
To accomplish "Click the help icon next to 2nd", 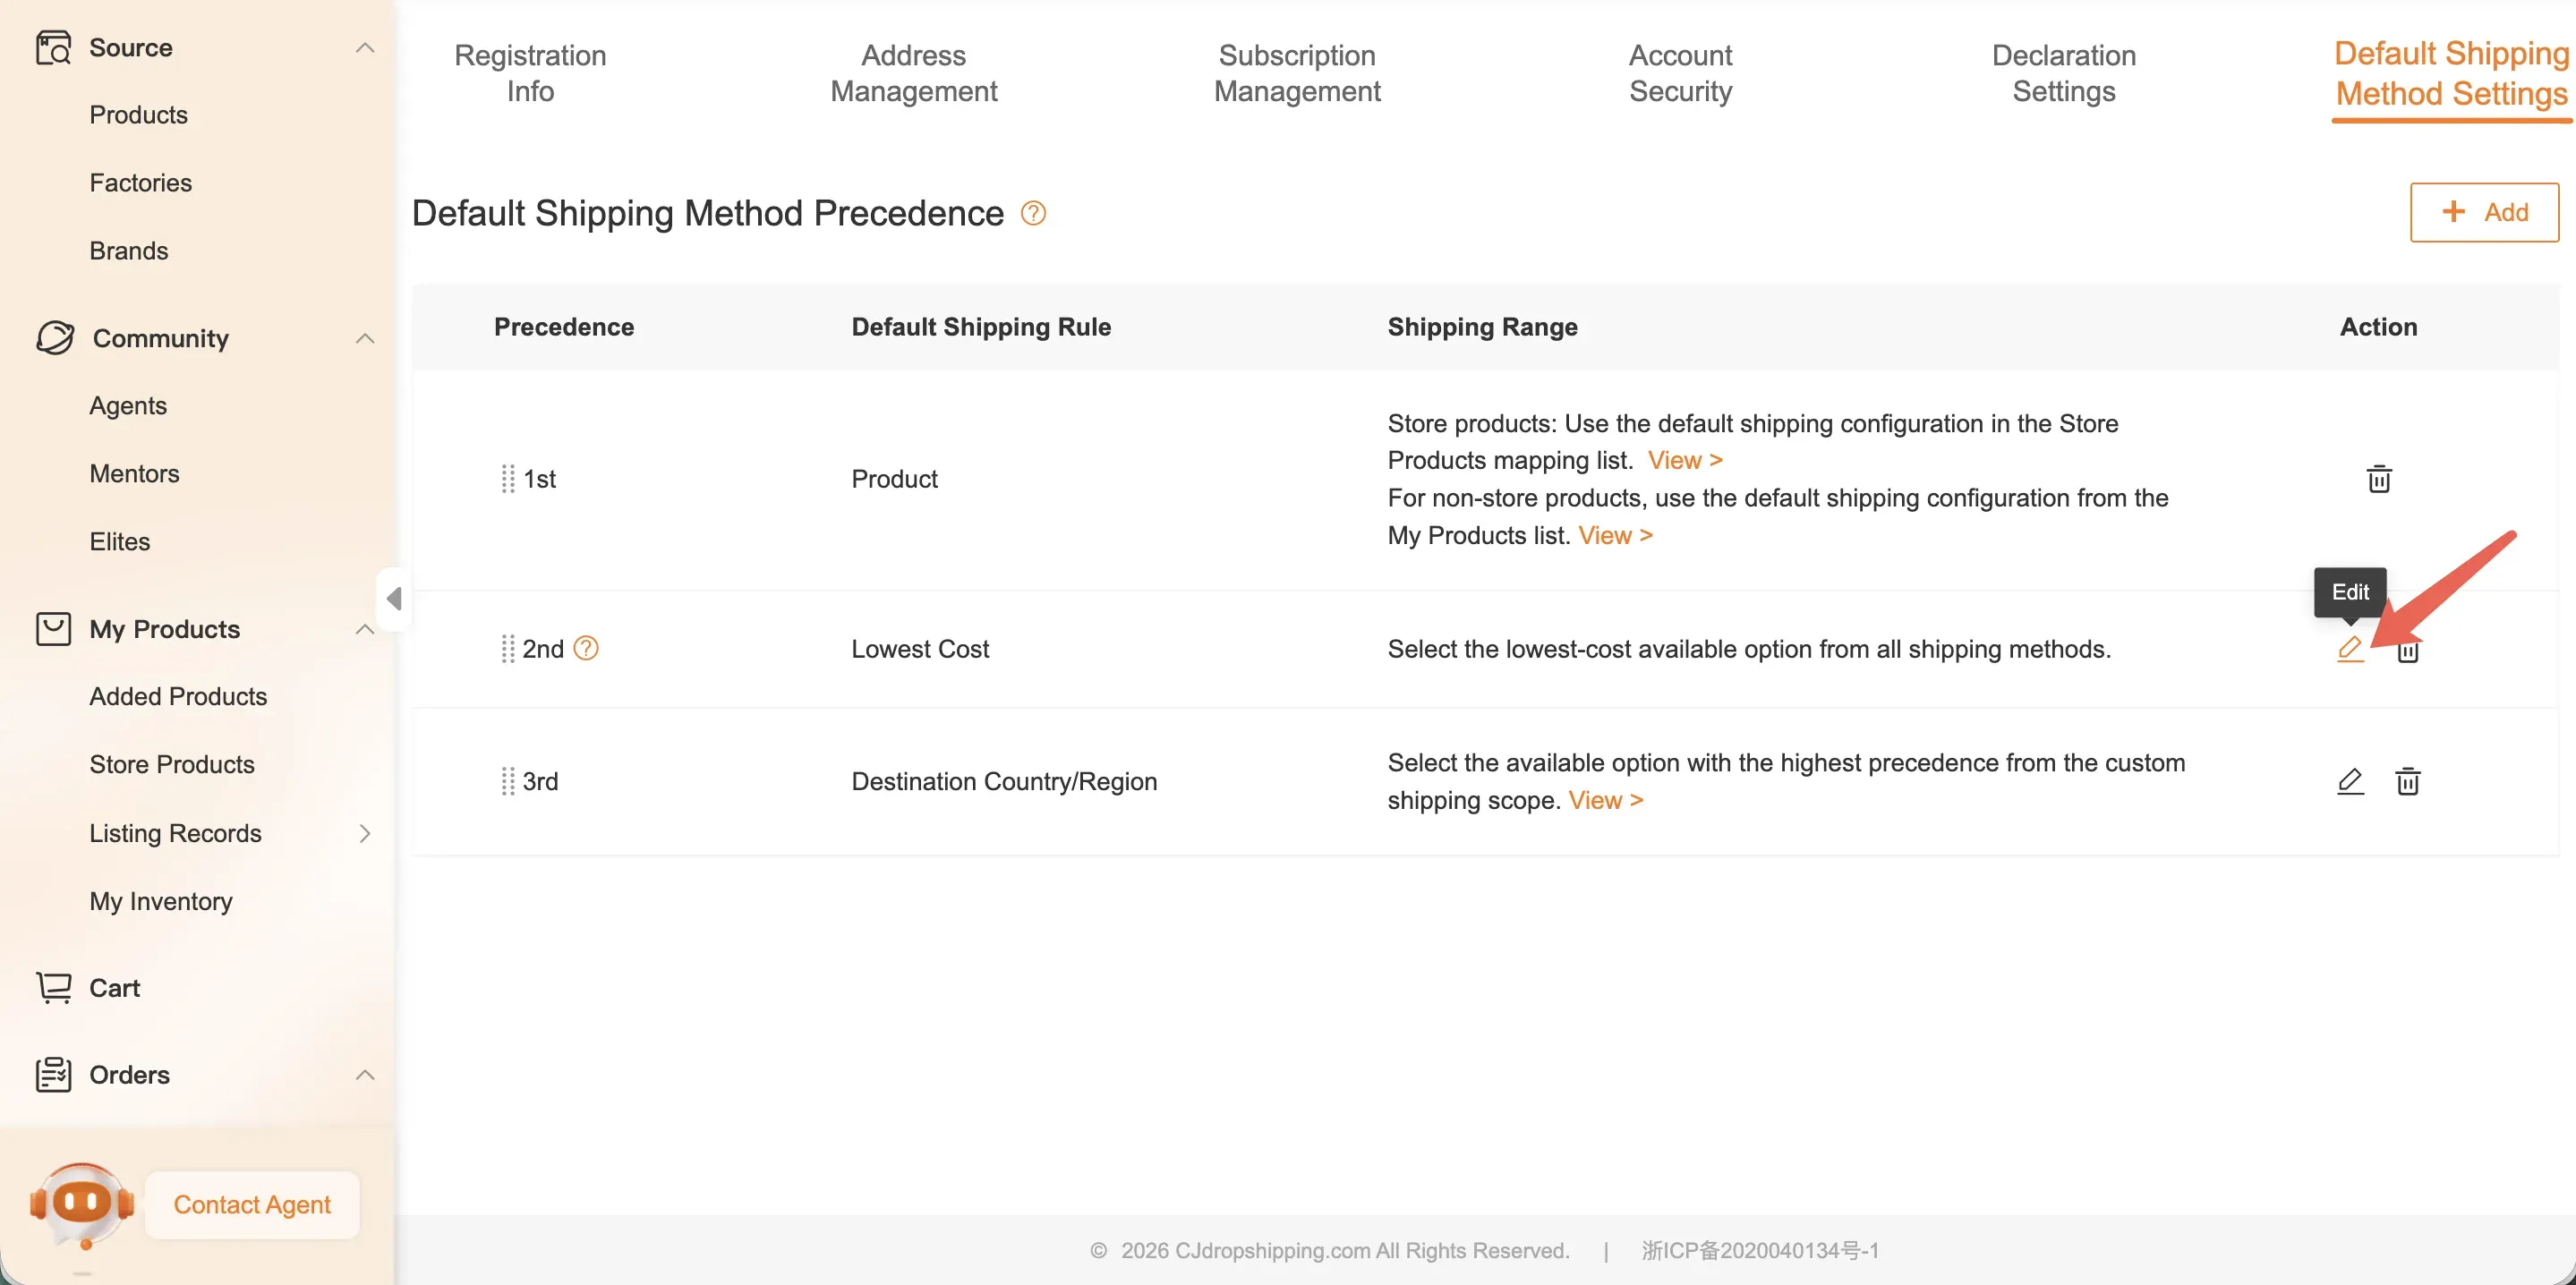I will (586, 648).
